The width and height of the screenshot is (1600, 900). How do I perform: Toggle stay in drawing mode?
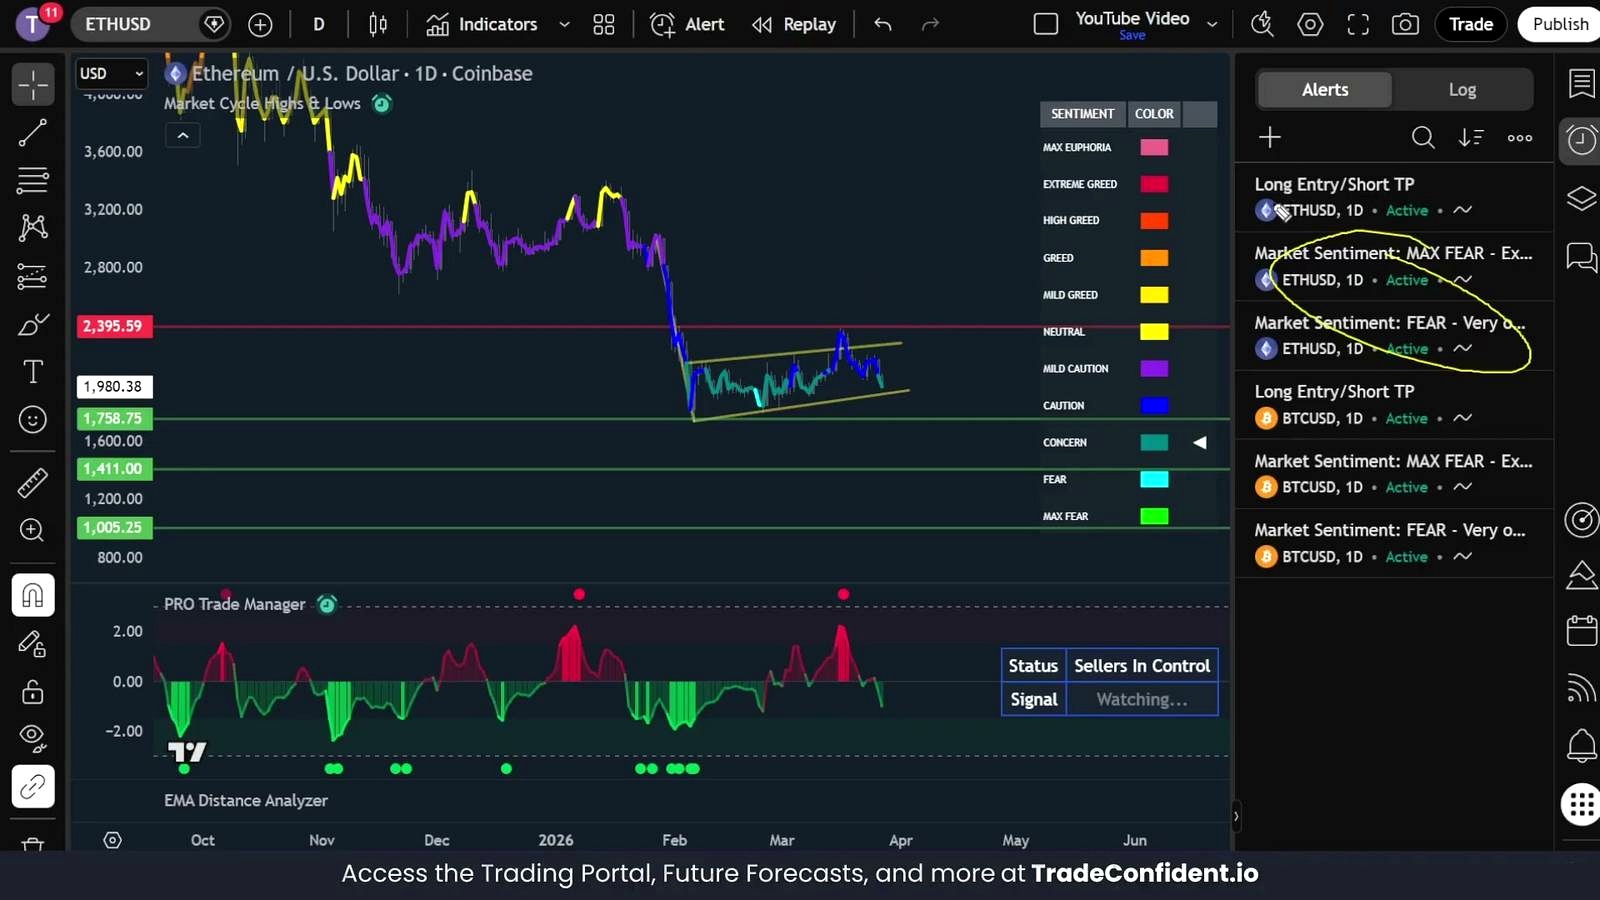[x=33, y=644]
